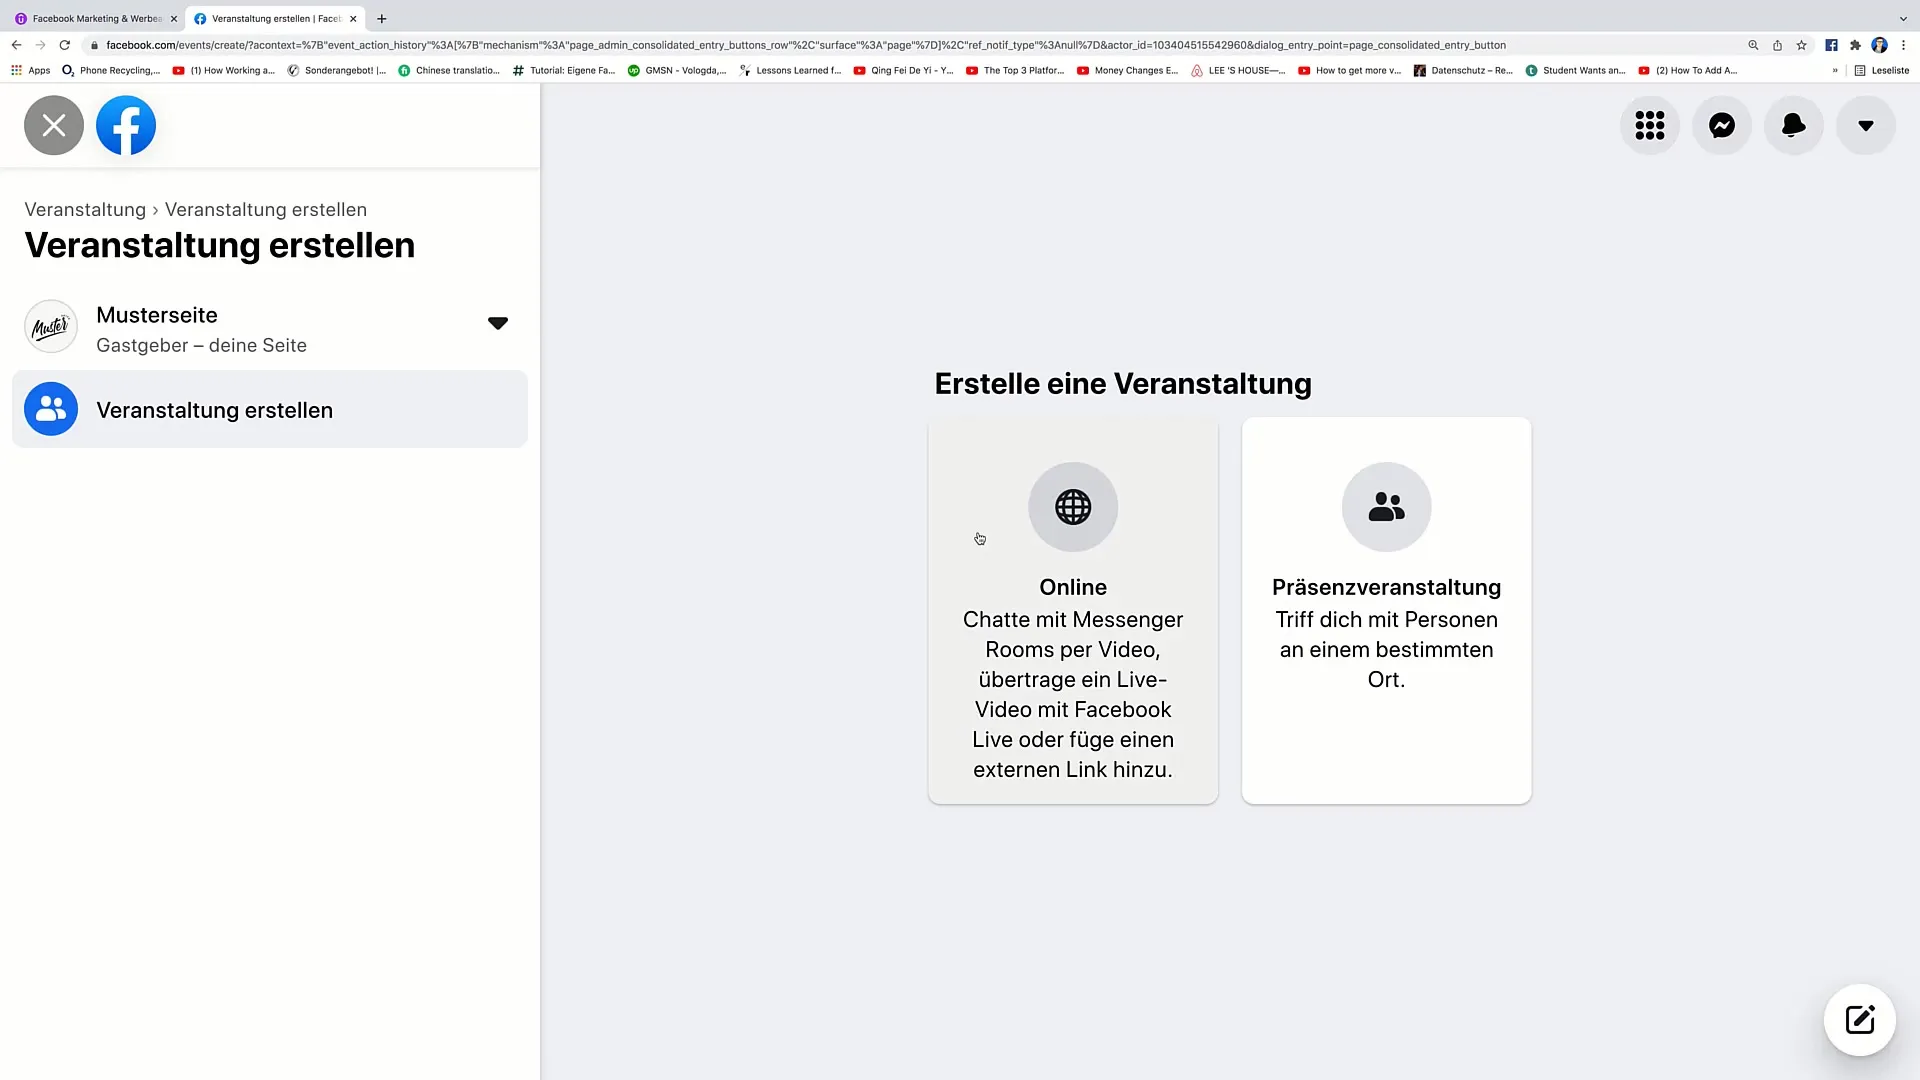The height and width of the screenshot is (1080, 1920).
Task: Click the Messenger icon in top bar
Action: [x=1722, y=125]
